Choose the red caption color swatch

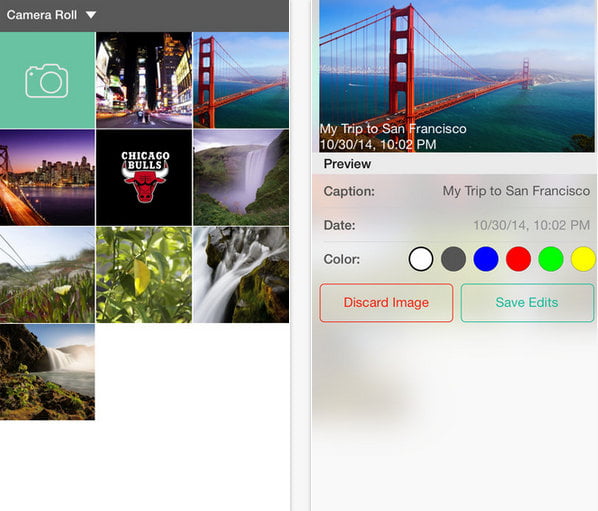pos(518,259)
